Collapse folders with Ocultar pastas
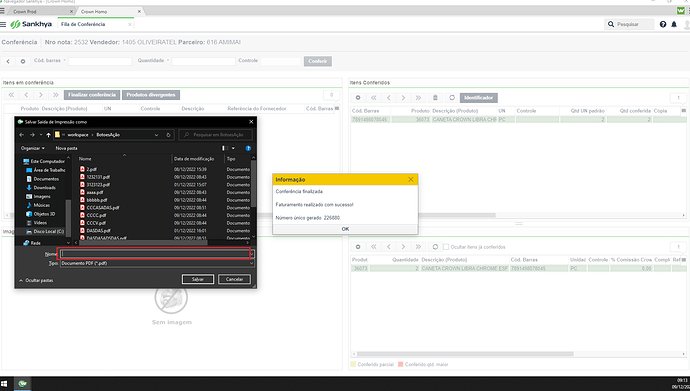Viewport: 690px width, 391px height. pos(36,280)
